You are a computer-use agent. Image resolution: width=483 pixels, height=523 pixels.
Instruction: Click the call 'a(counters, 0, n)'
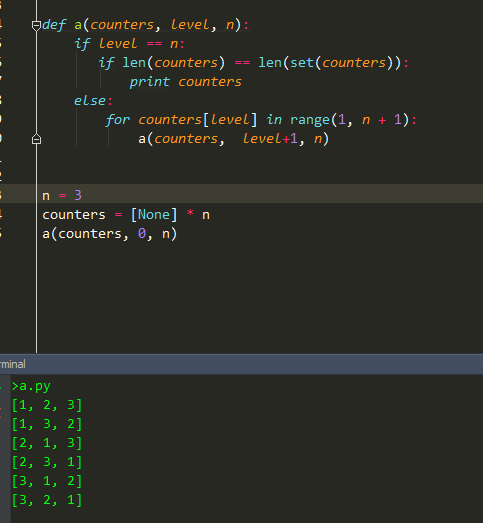point(110,234)
